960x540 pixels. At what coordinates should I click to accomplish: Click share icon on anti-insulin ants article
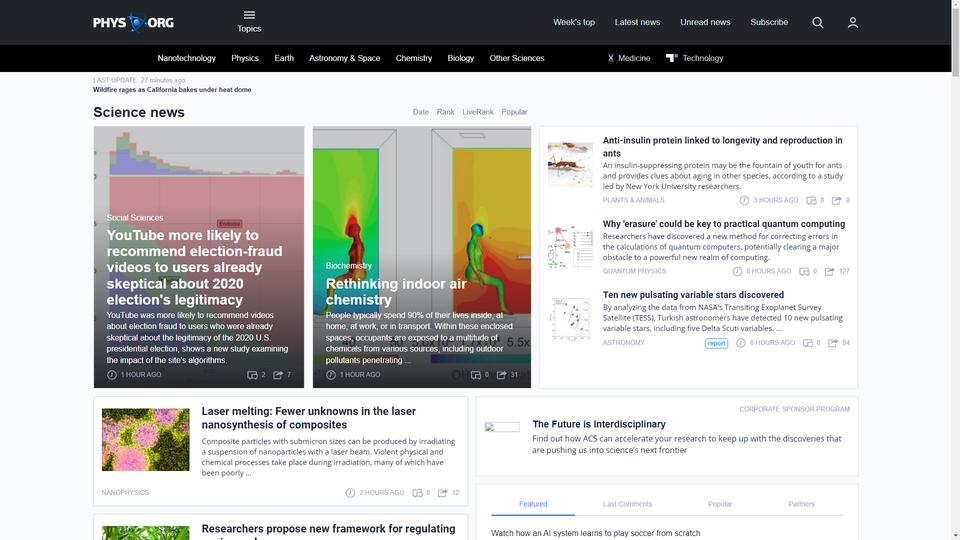836,200
